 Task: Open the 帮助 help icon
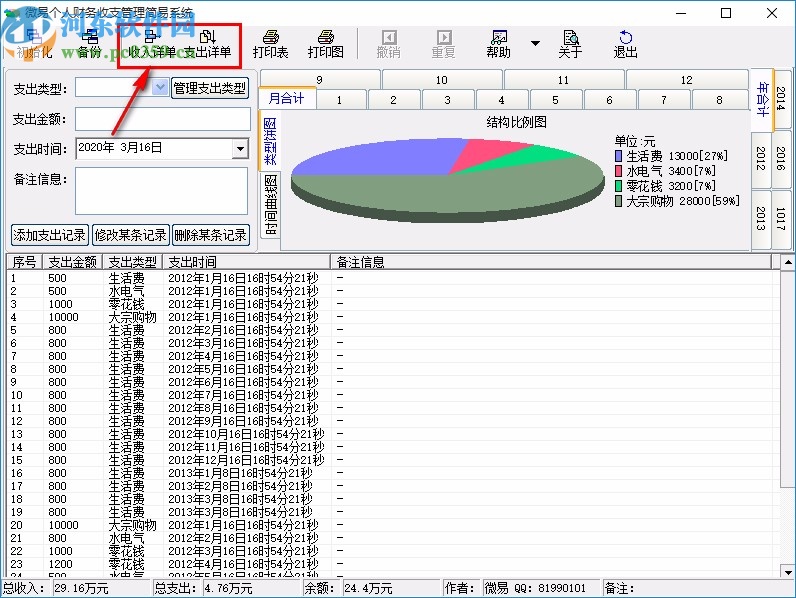[499, 44]
